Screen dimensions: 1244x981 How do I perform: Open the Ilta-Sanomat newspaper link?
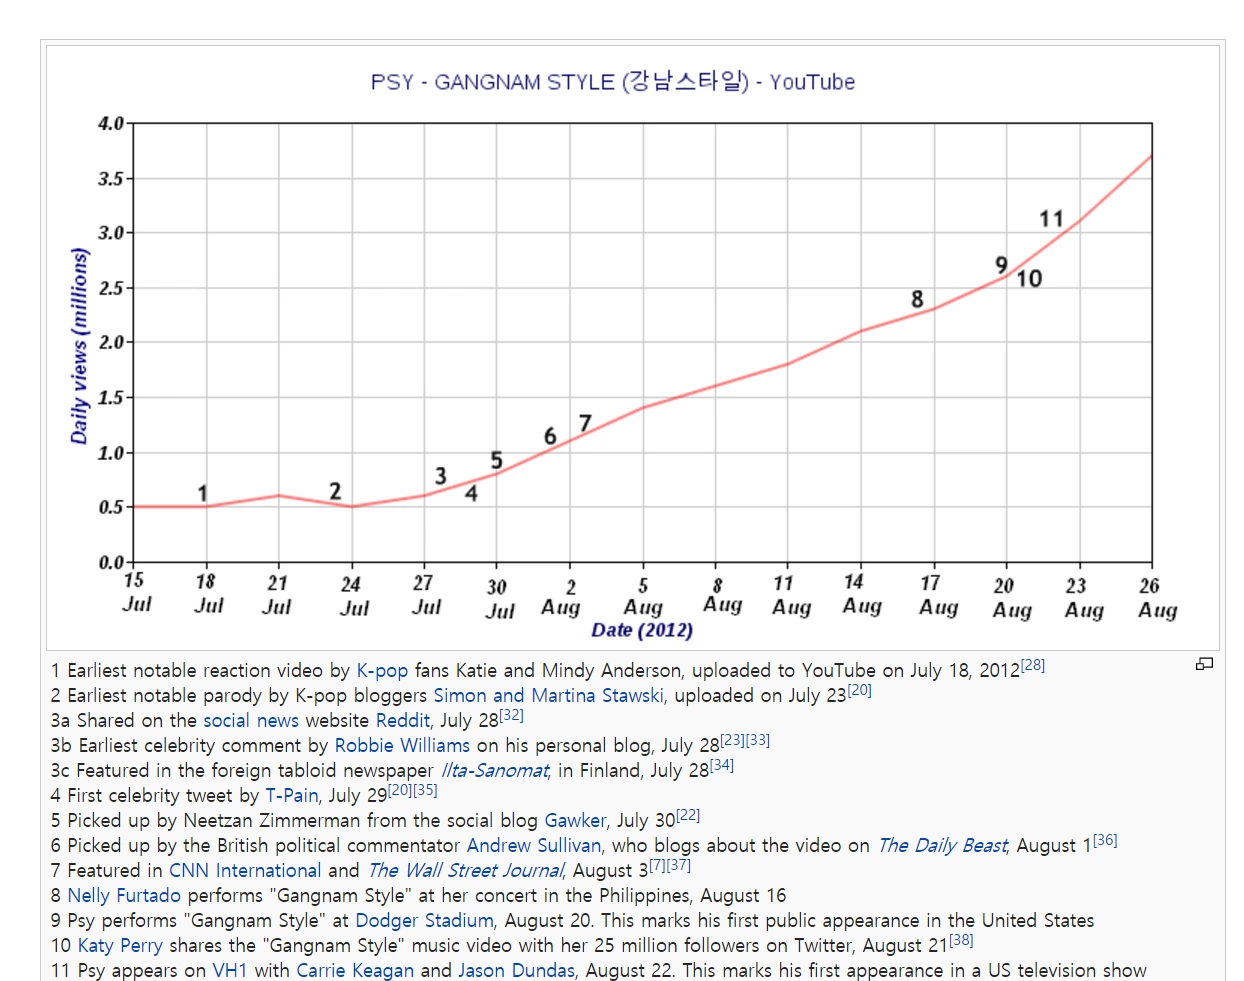[x=495, y=770]
